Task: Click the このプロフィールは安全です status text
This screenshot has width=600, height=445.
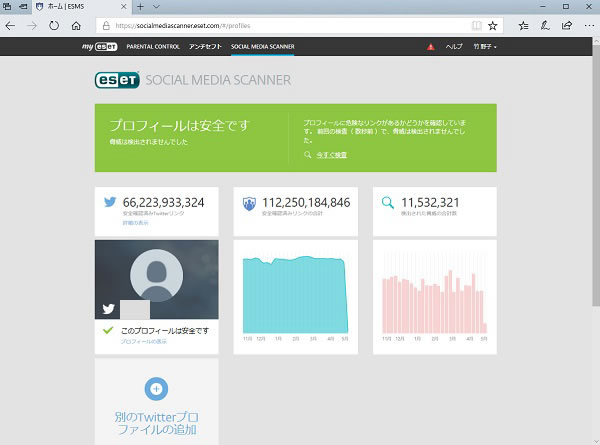Action: pyautogui.click(x=165, y=331)
